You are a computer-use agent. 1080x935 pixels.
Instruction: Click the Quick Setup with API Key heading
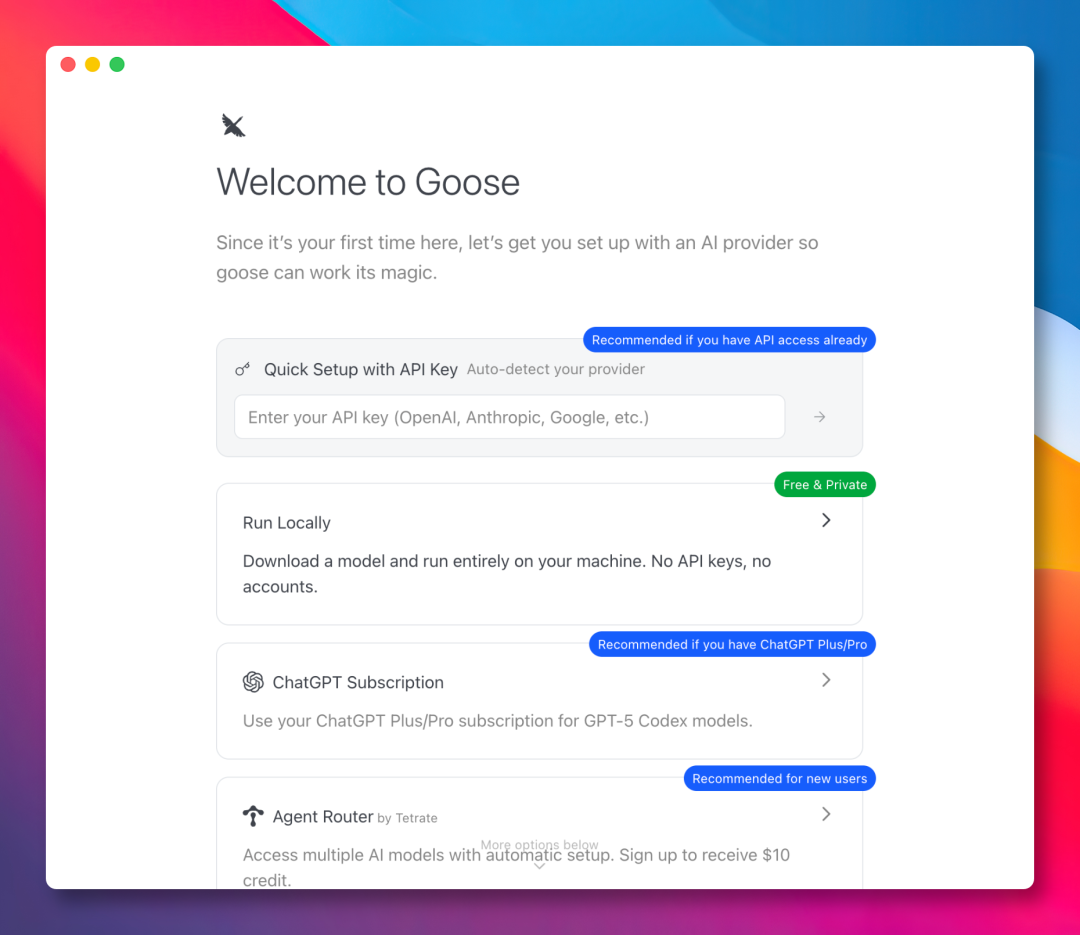pyautogui.click(x=360, y=369)
